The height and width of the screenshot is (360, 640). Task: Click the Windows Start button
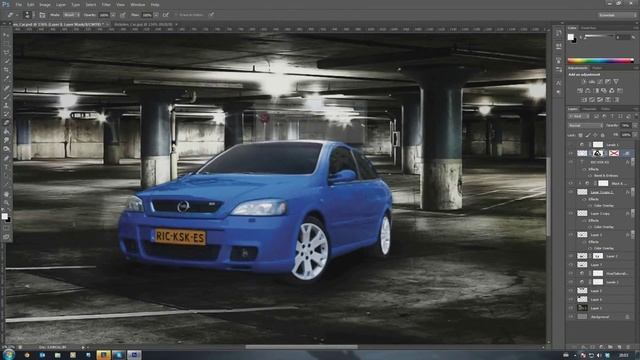8,354
